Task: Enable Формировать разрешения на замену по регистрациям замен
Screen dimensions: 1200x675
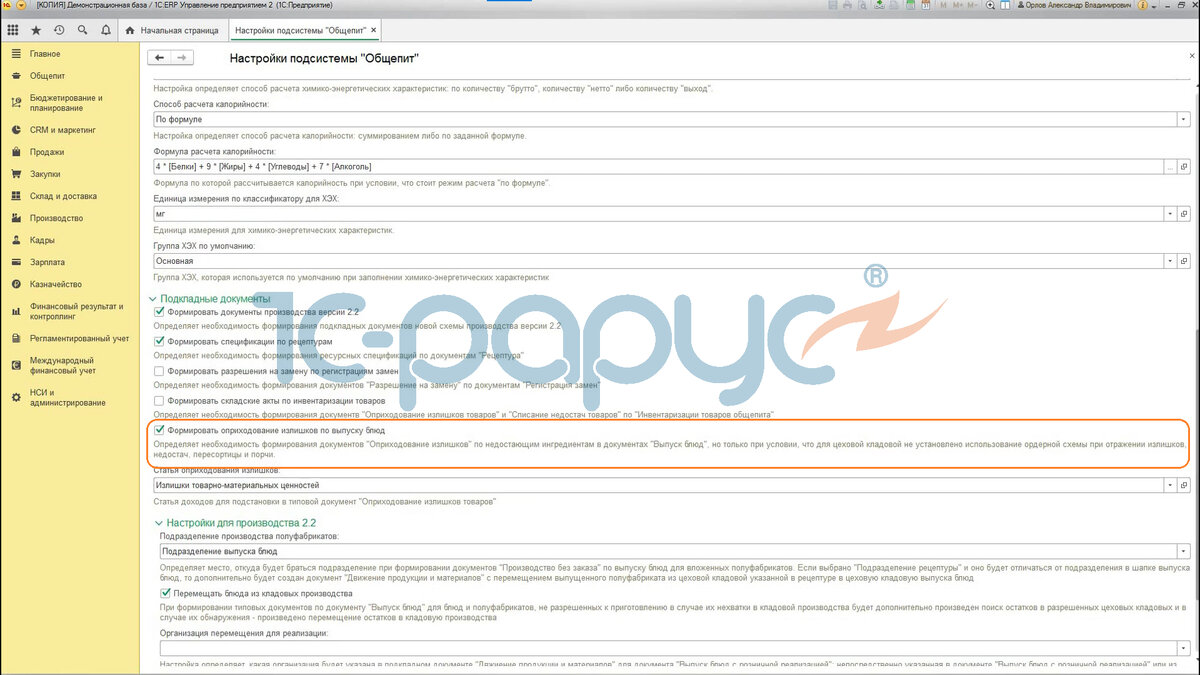Action: tap(159, 371)
